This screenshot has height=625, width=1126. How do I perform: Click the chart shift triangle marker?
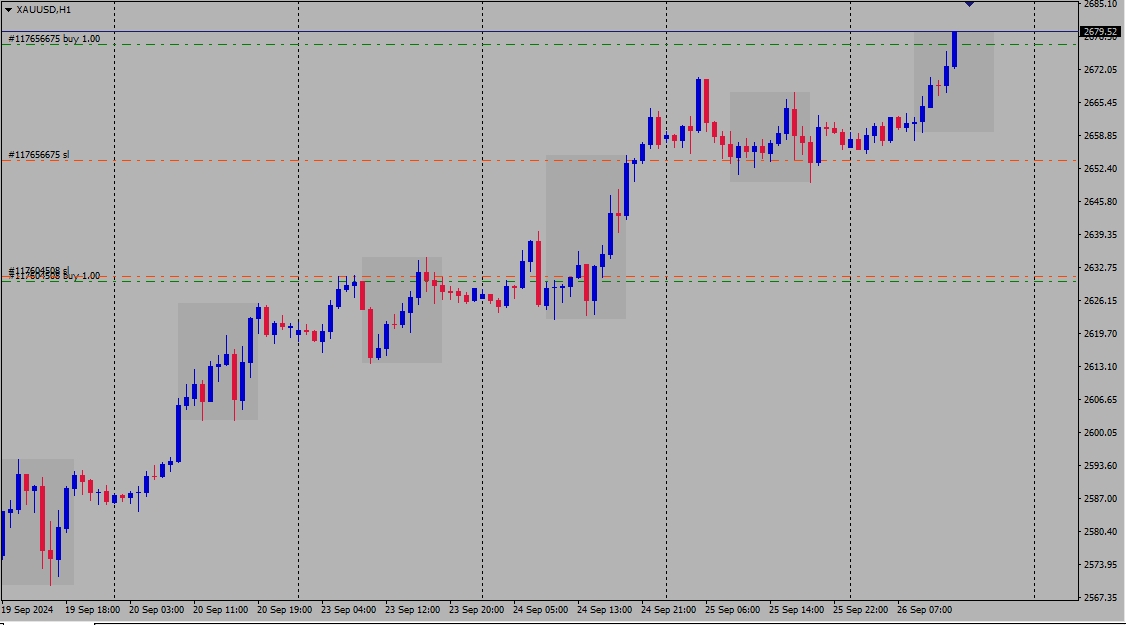[969, 4]
